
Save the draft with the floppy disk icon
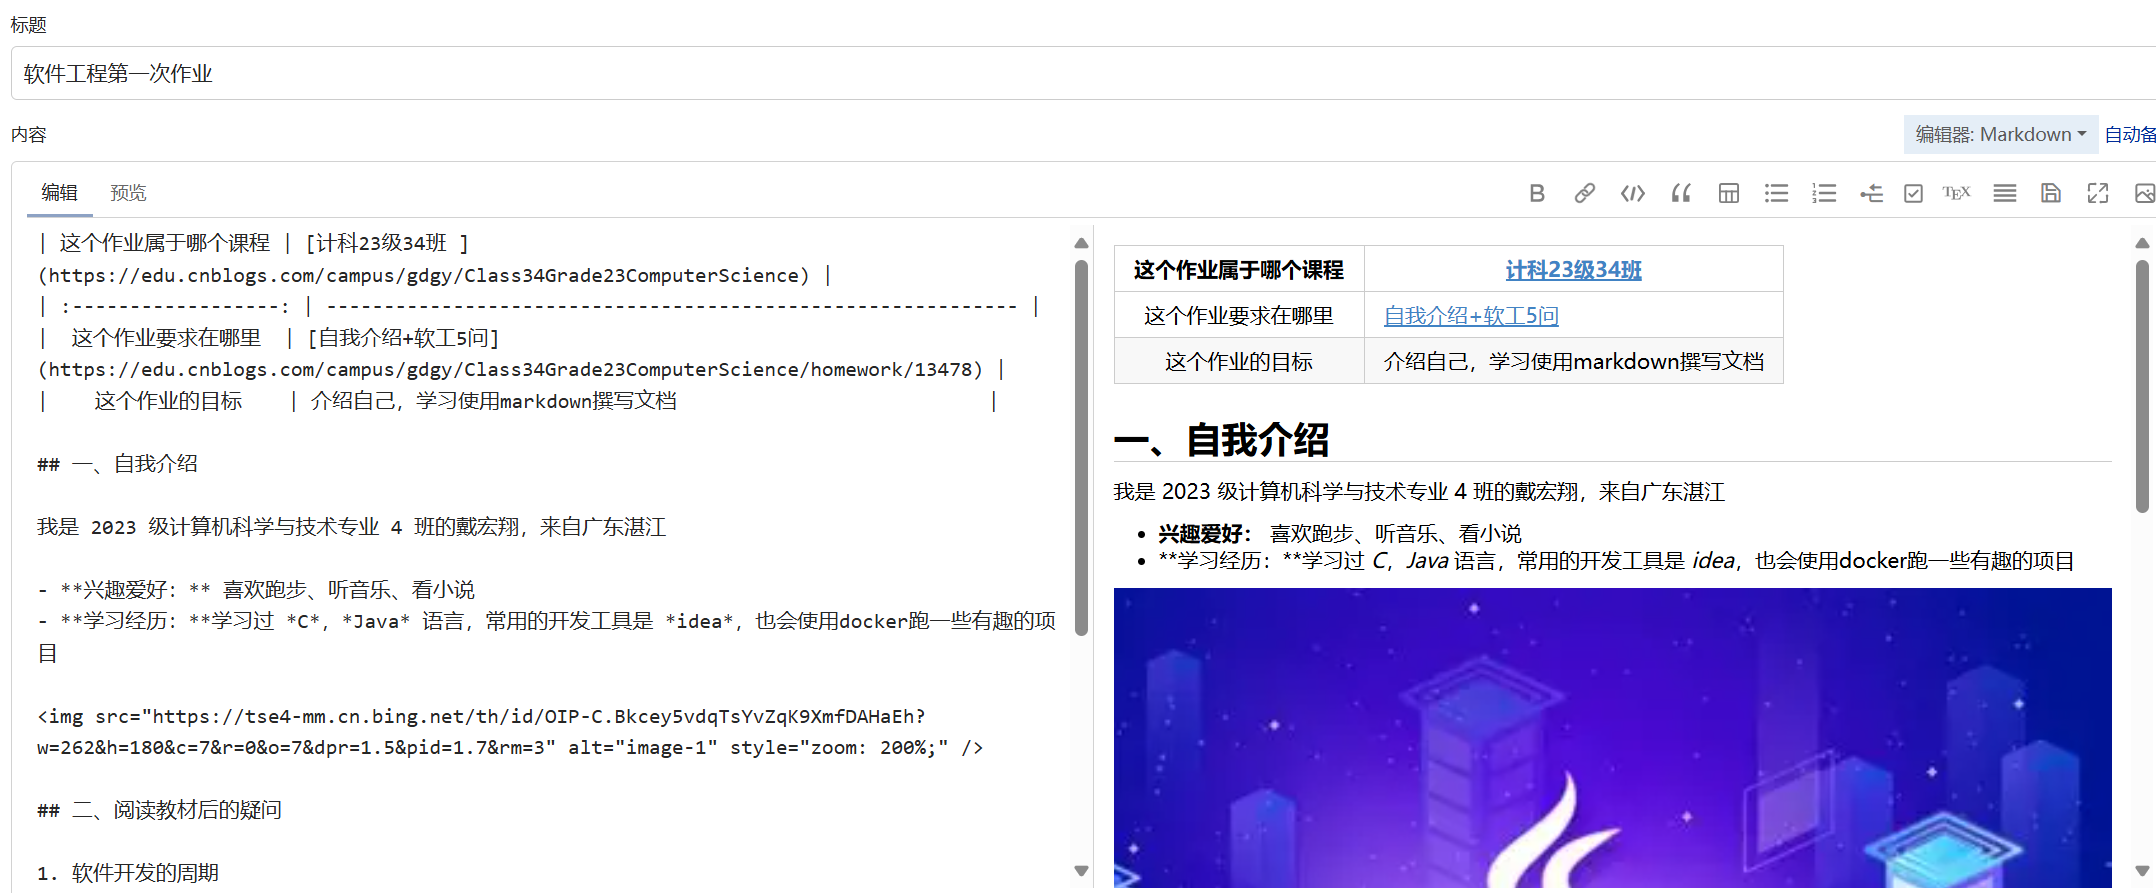[2051, 193]
